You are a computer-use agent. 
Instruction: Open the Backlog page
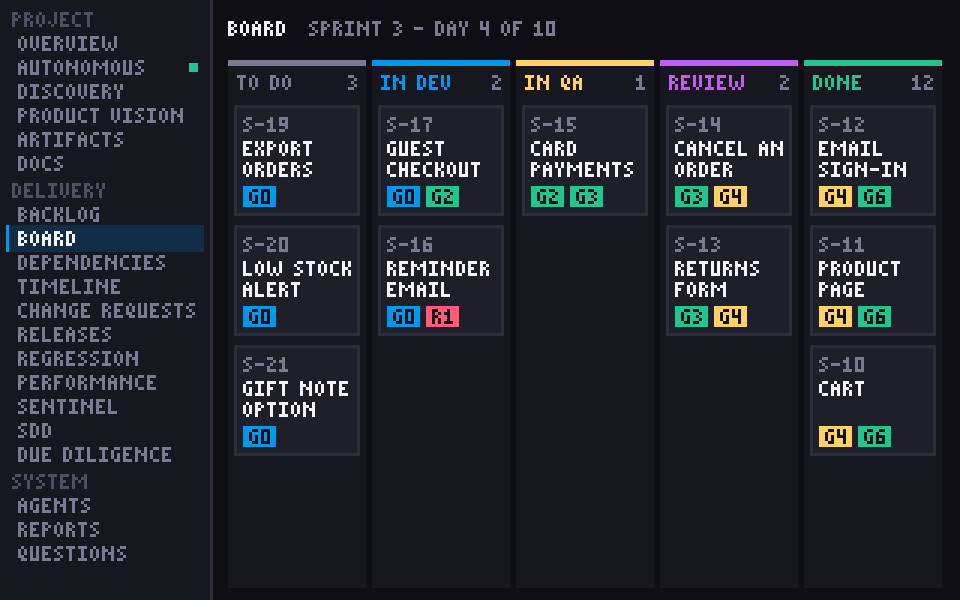[59, 214]
